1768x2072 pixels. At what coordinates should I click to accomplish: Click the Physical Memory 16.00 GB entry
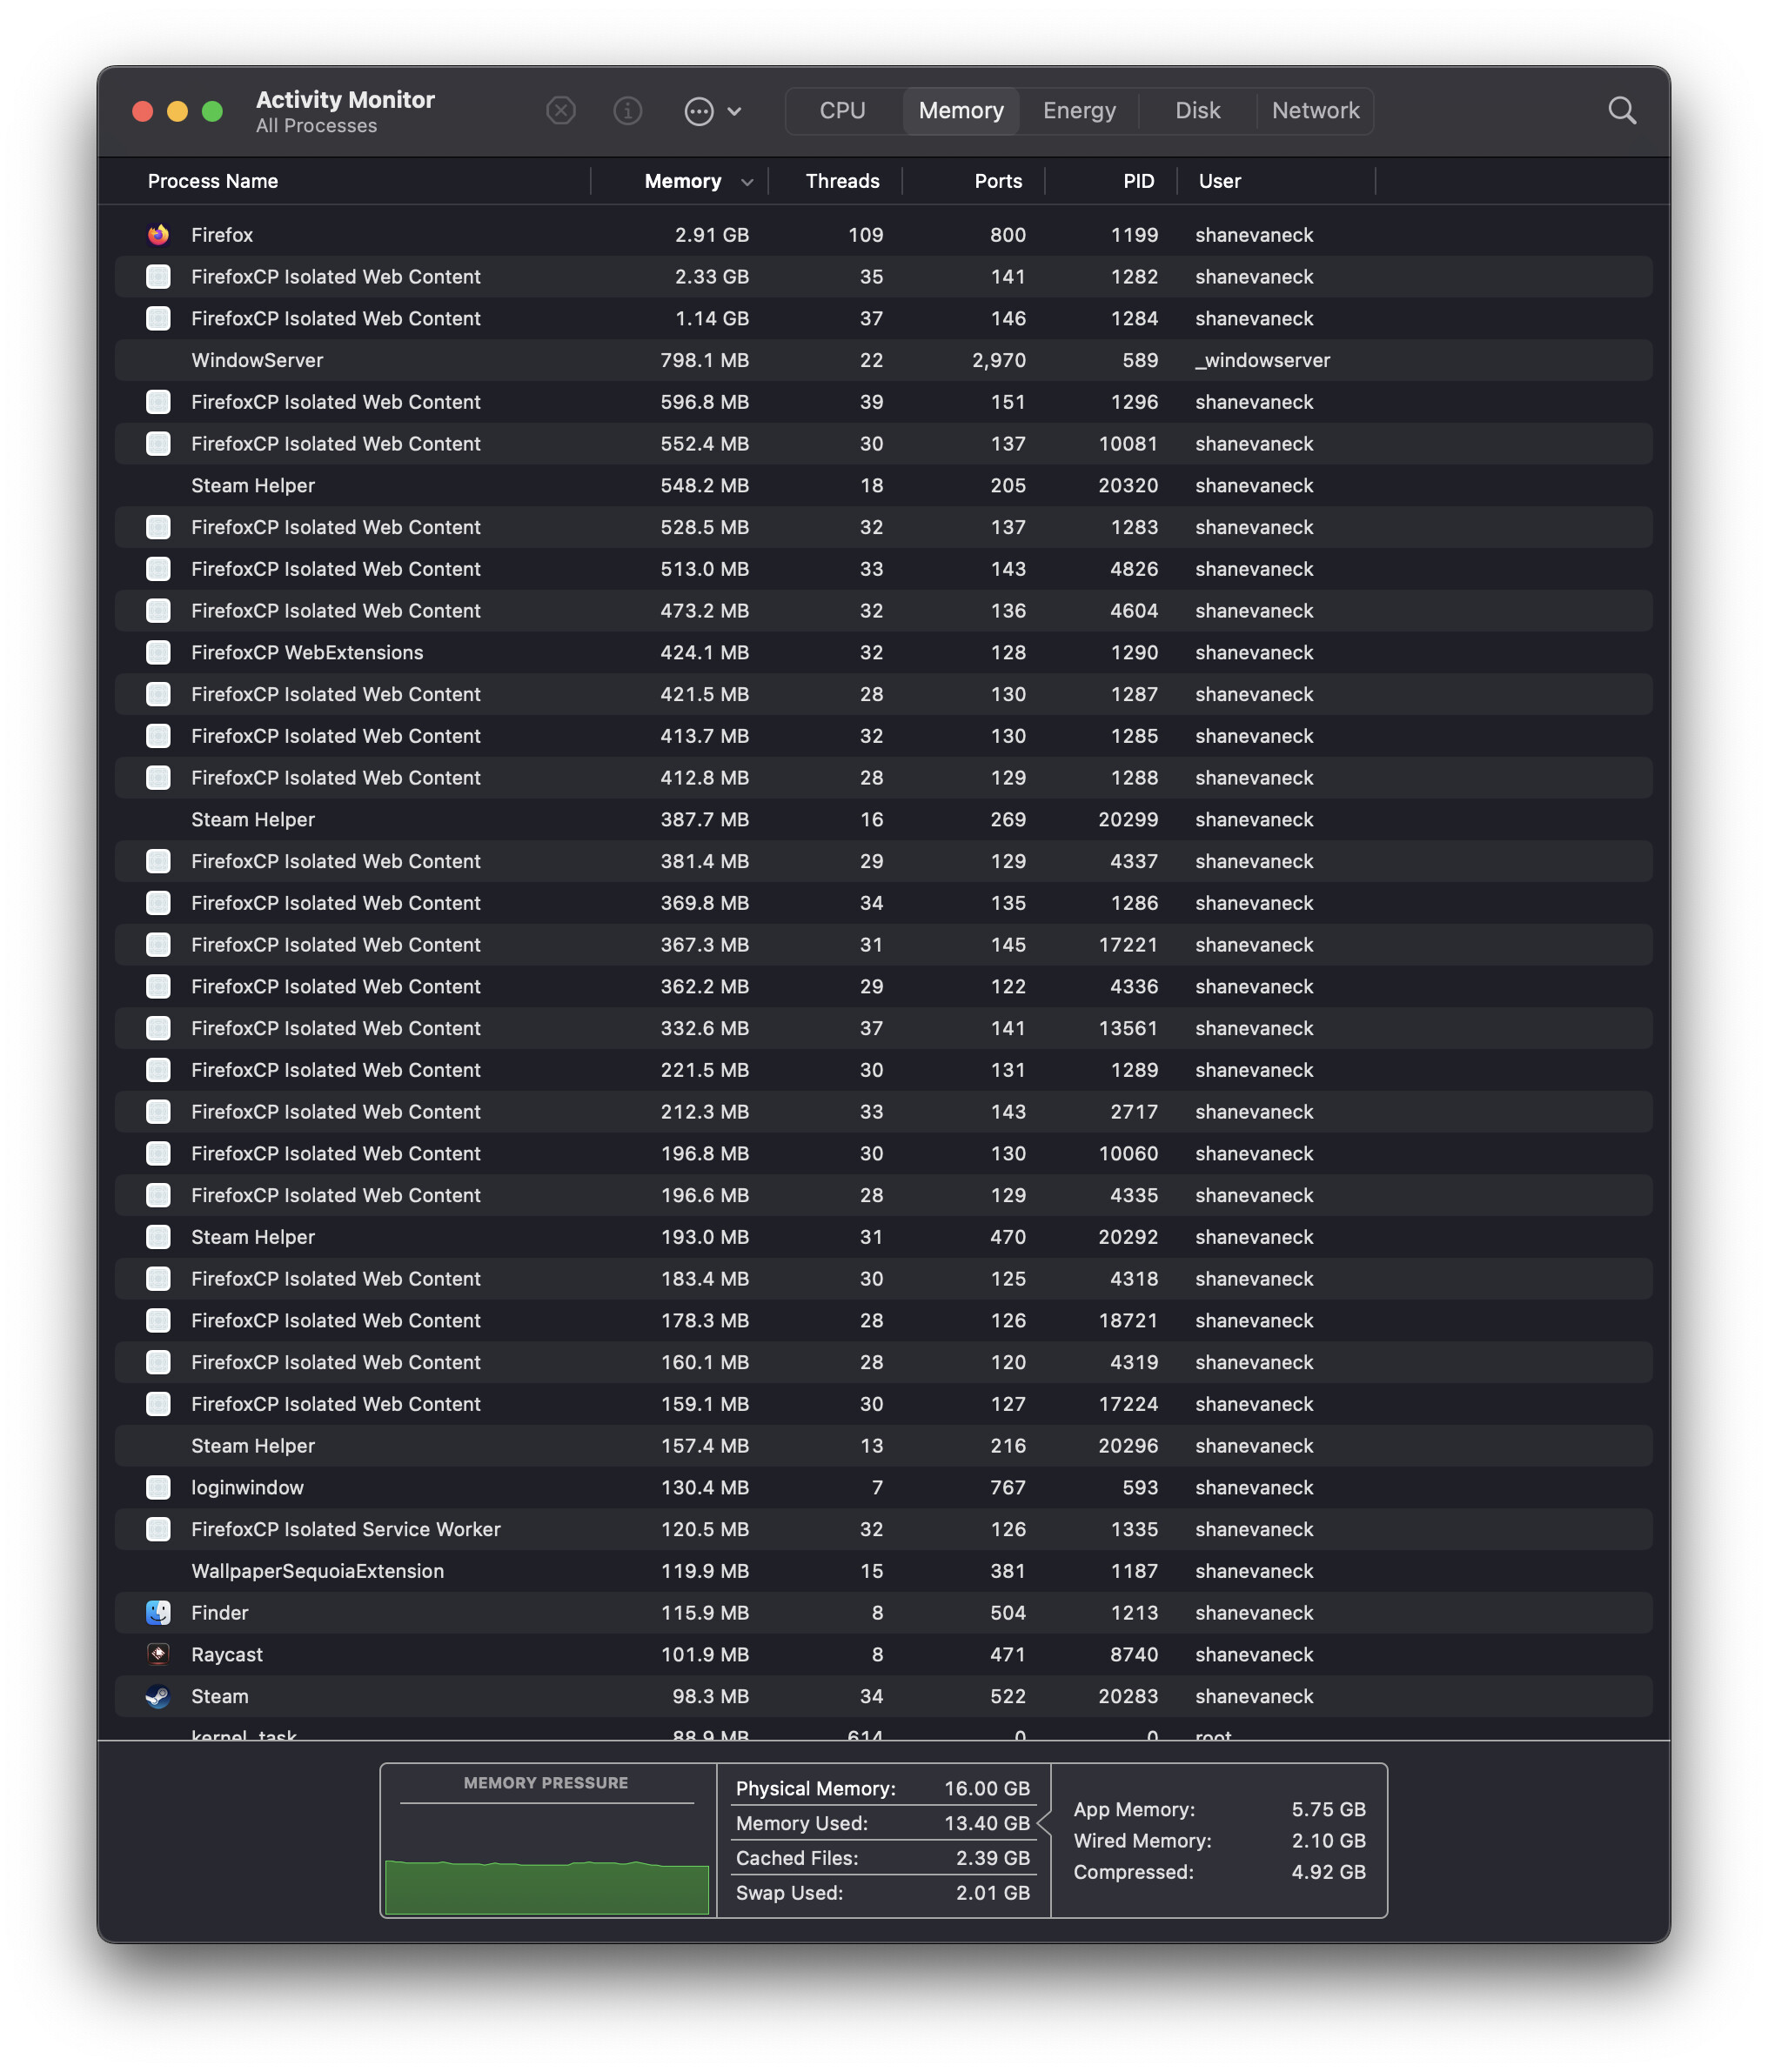tap(882, 1789)
